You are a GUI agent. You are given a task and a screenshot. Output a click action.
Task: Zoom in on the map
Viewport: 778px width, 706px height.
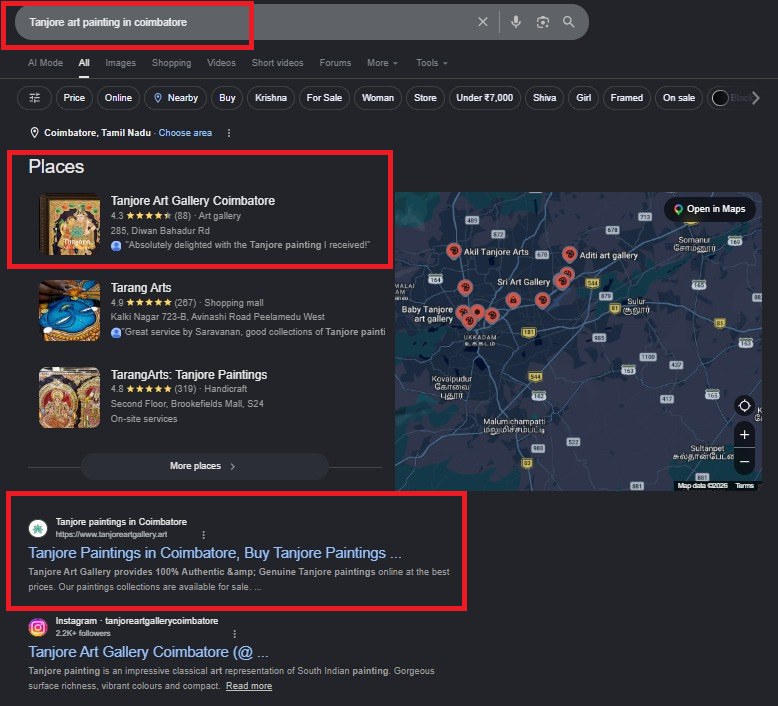744,435
